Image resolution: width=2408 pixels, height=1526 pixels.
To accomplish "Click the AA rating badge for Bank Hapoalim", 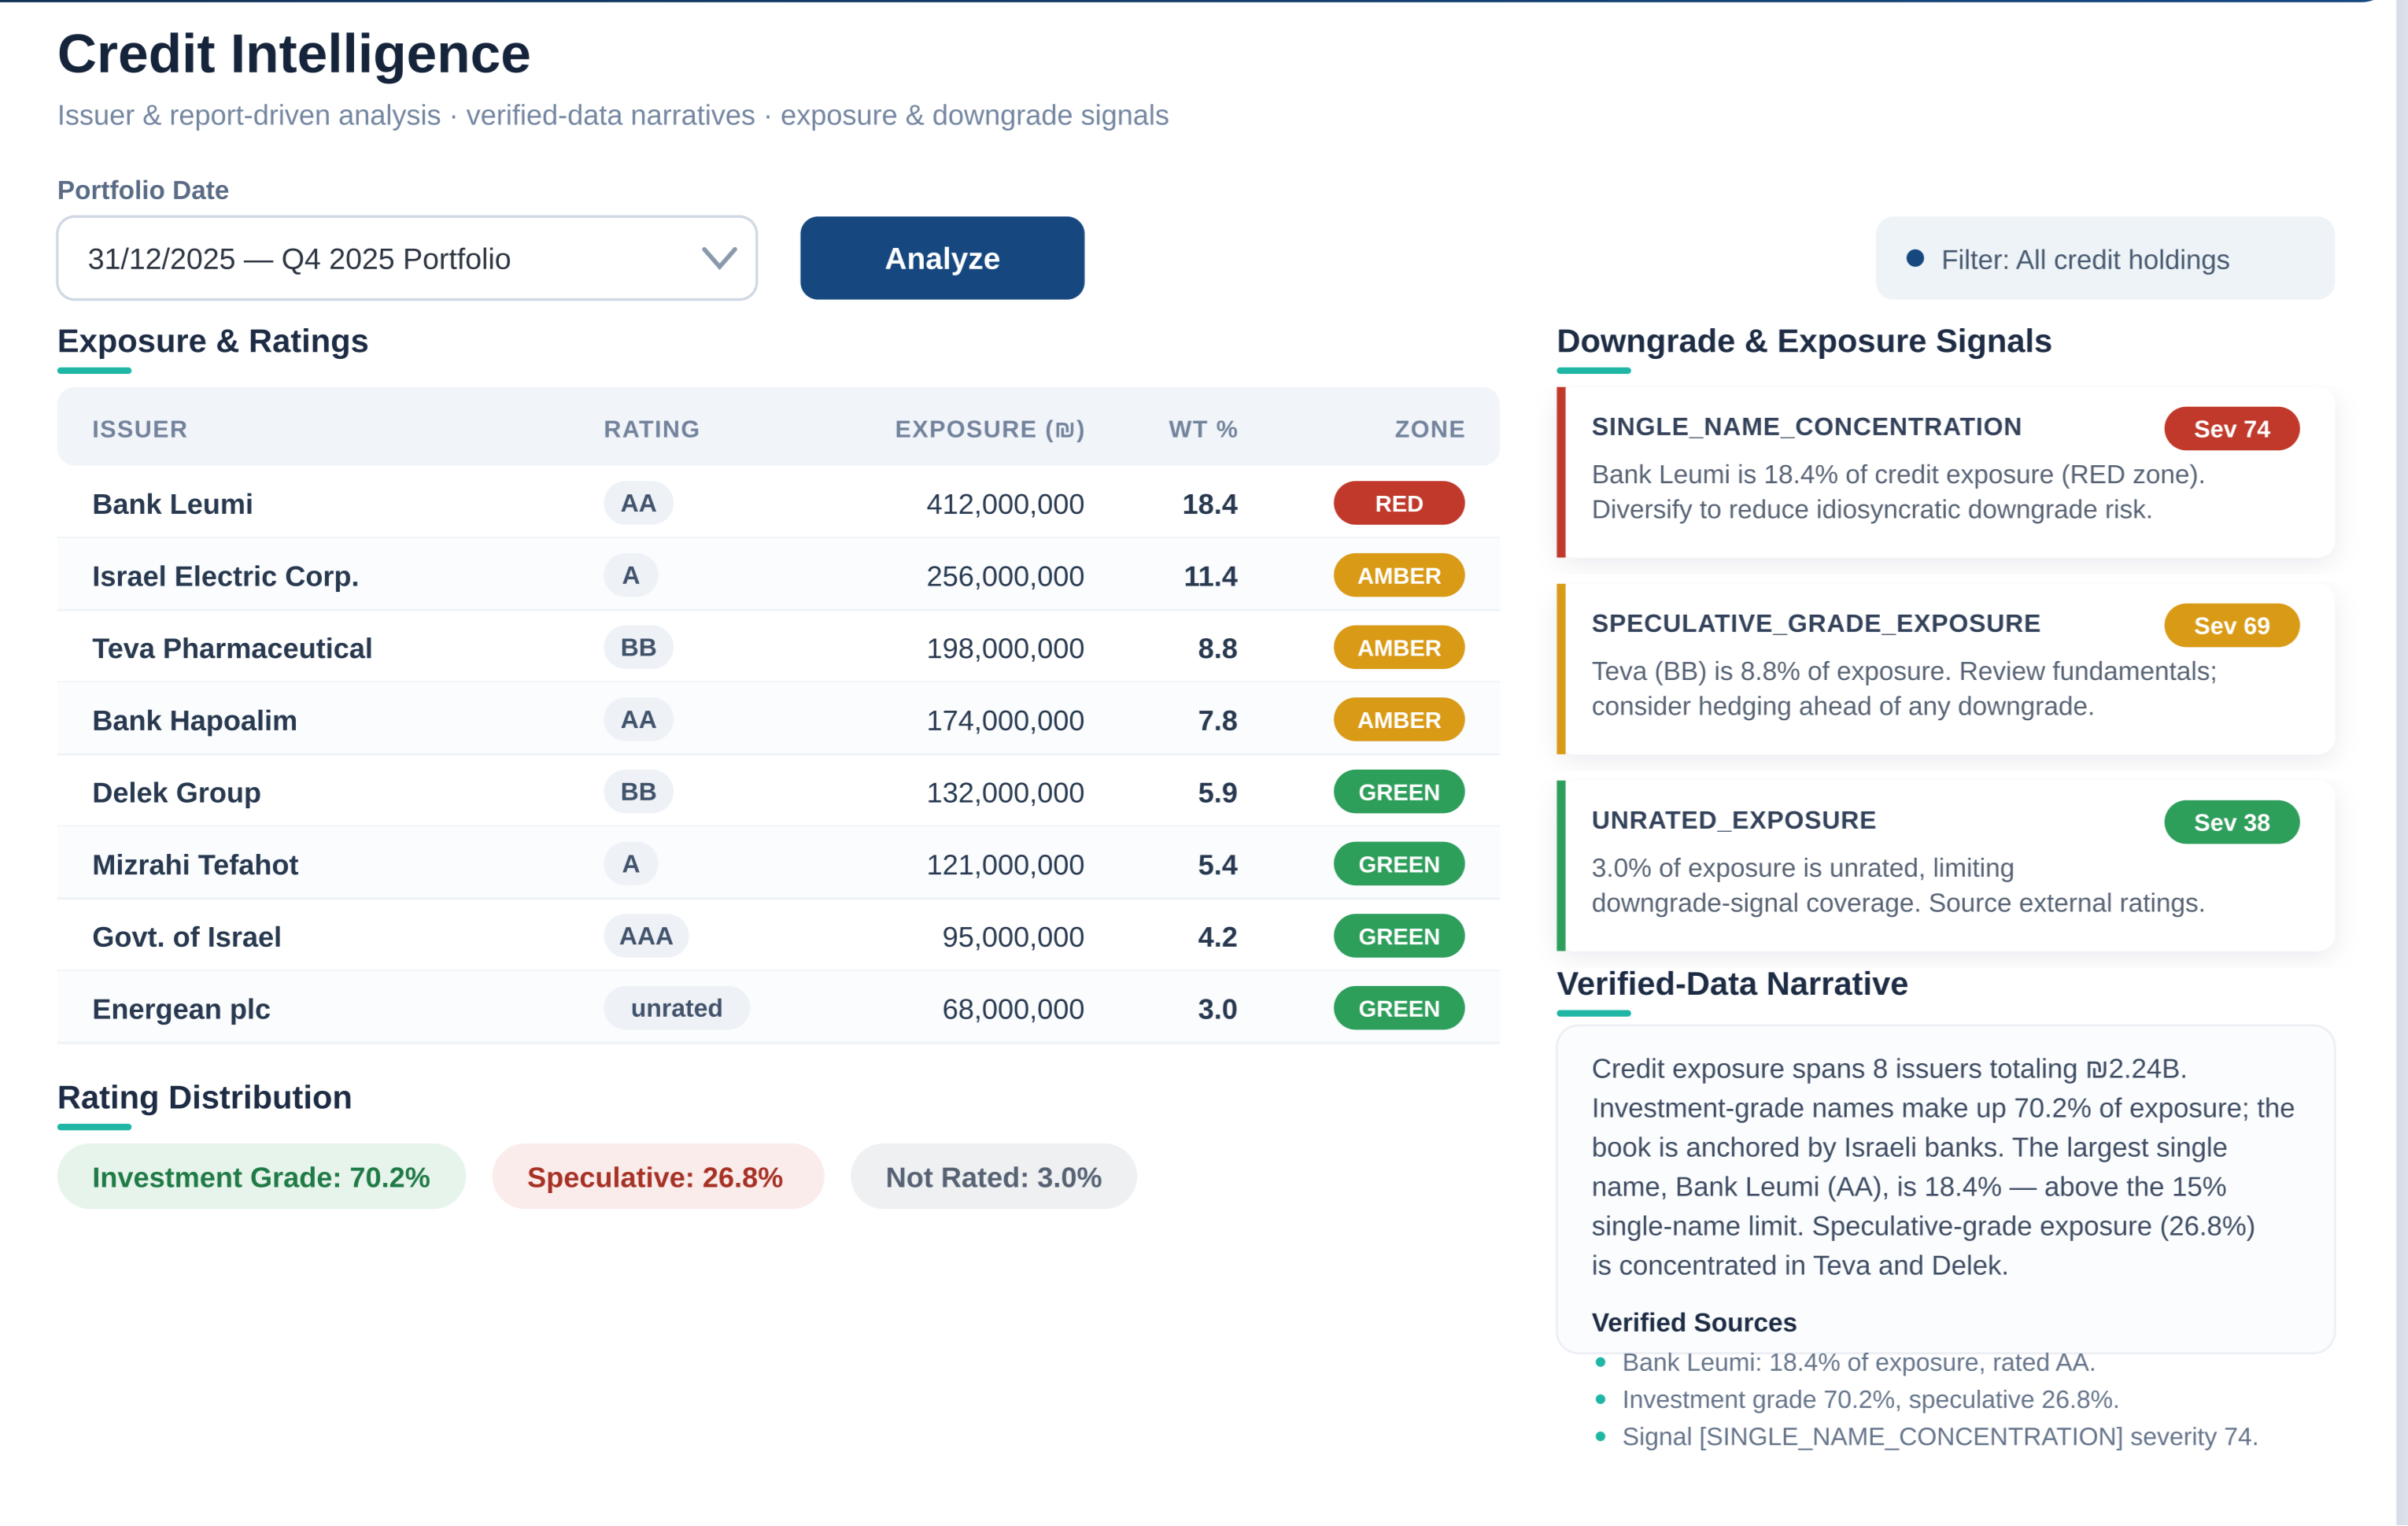I will pyautogui.click(x=638, y=719).
